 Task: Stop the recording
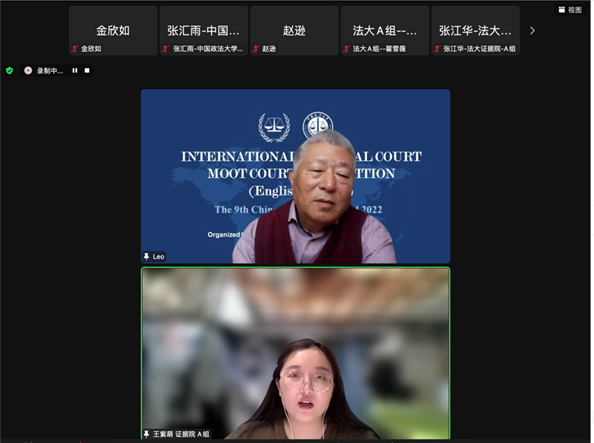[87, 70]
